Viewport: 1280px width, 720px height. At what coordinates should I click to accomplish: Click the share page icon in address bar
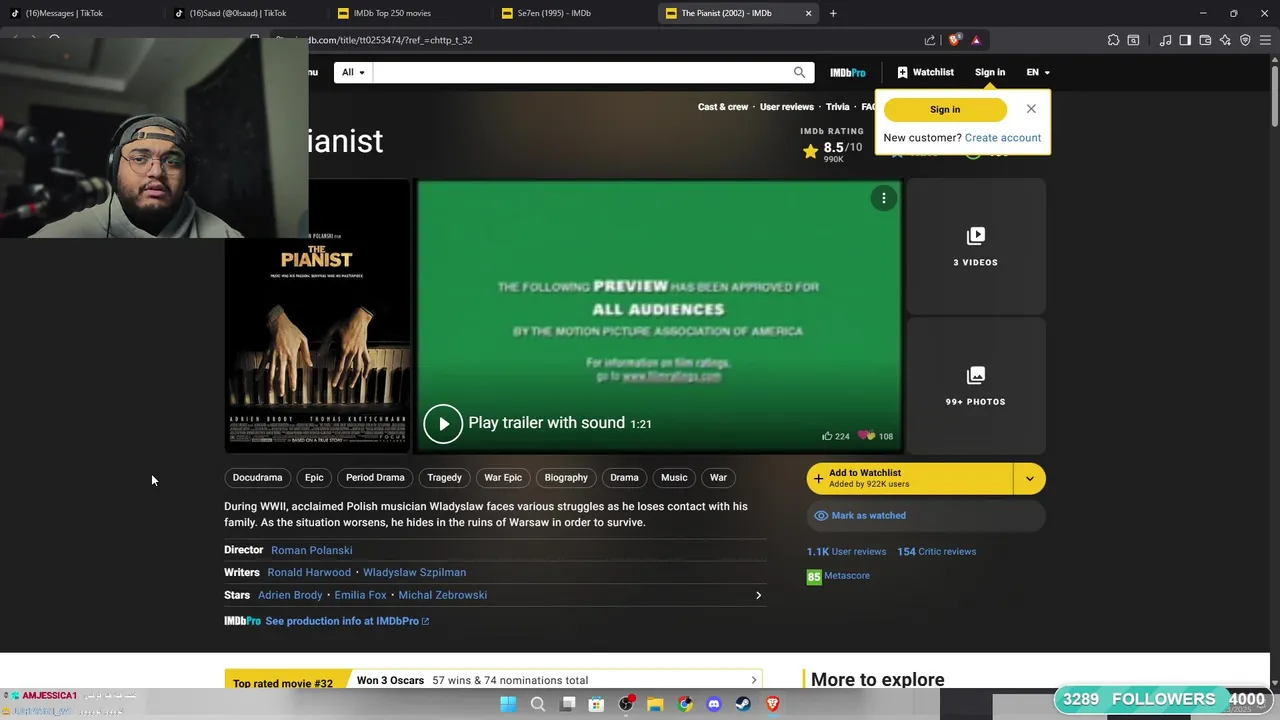(x=930, y=40)
